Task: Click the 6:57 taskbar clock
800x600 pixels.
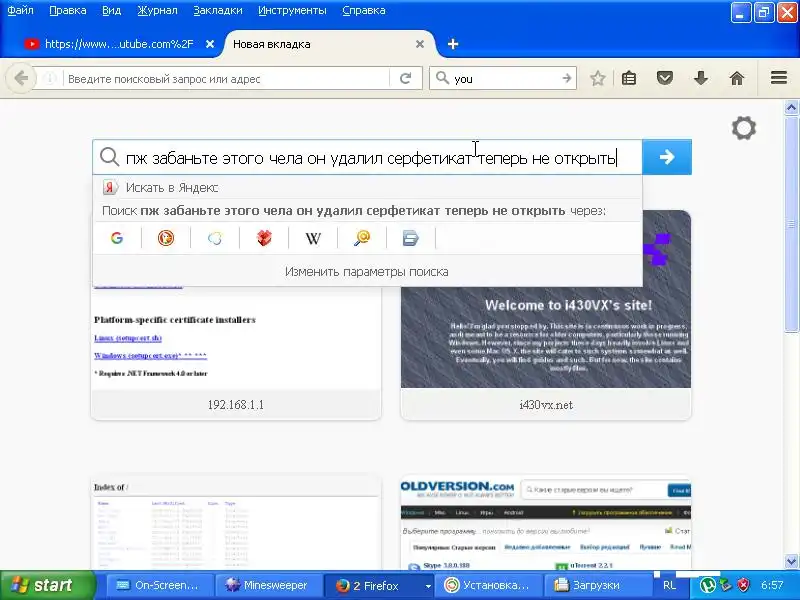Action: click(772, 585)
